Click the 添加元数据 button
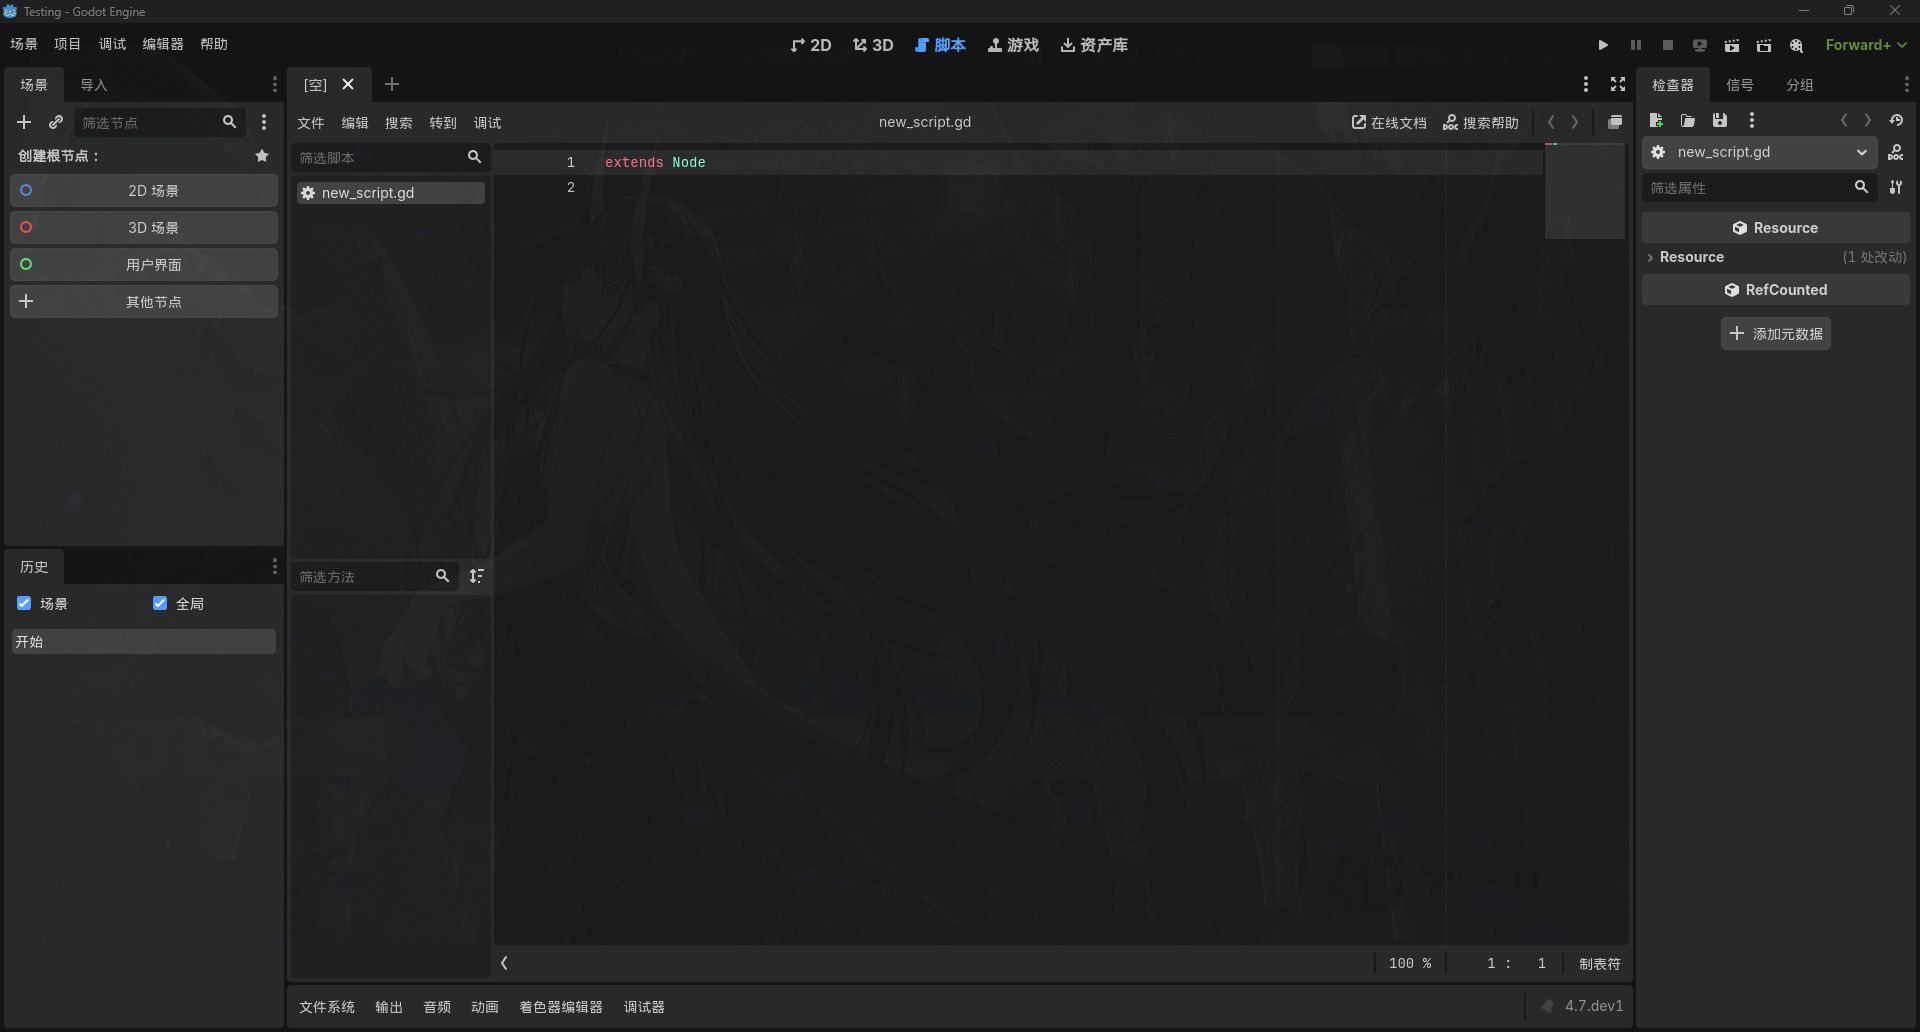The width and height of the screenshot is (1920, 1032). click(1776, 333)
